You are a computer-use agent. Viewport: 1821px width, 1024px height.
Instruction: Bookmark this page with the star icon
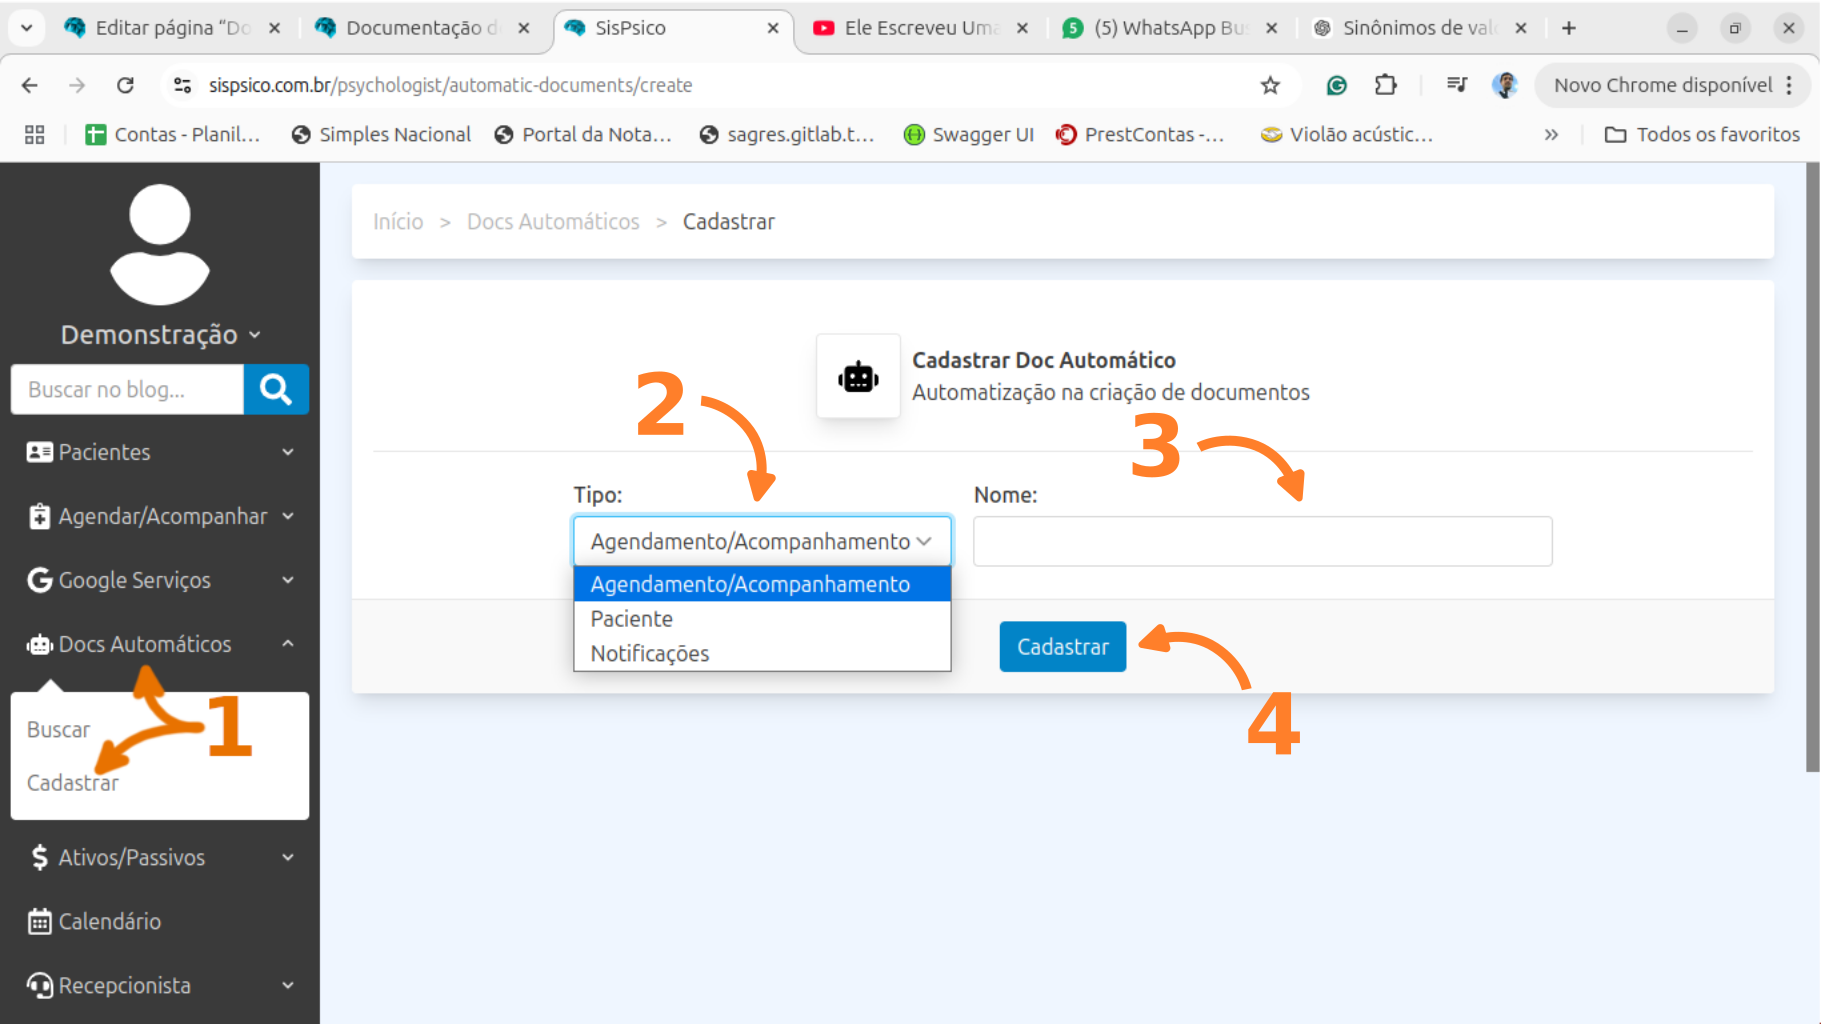(x=1270, y=85)
